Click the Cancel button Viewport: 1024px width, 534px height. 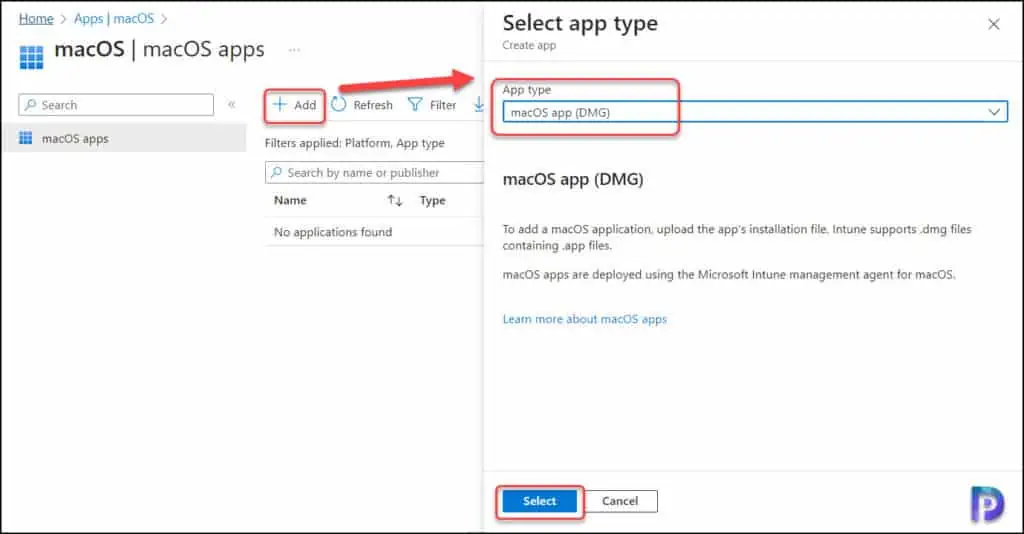(620, 501)
